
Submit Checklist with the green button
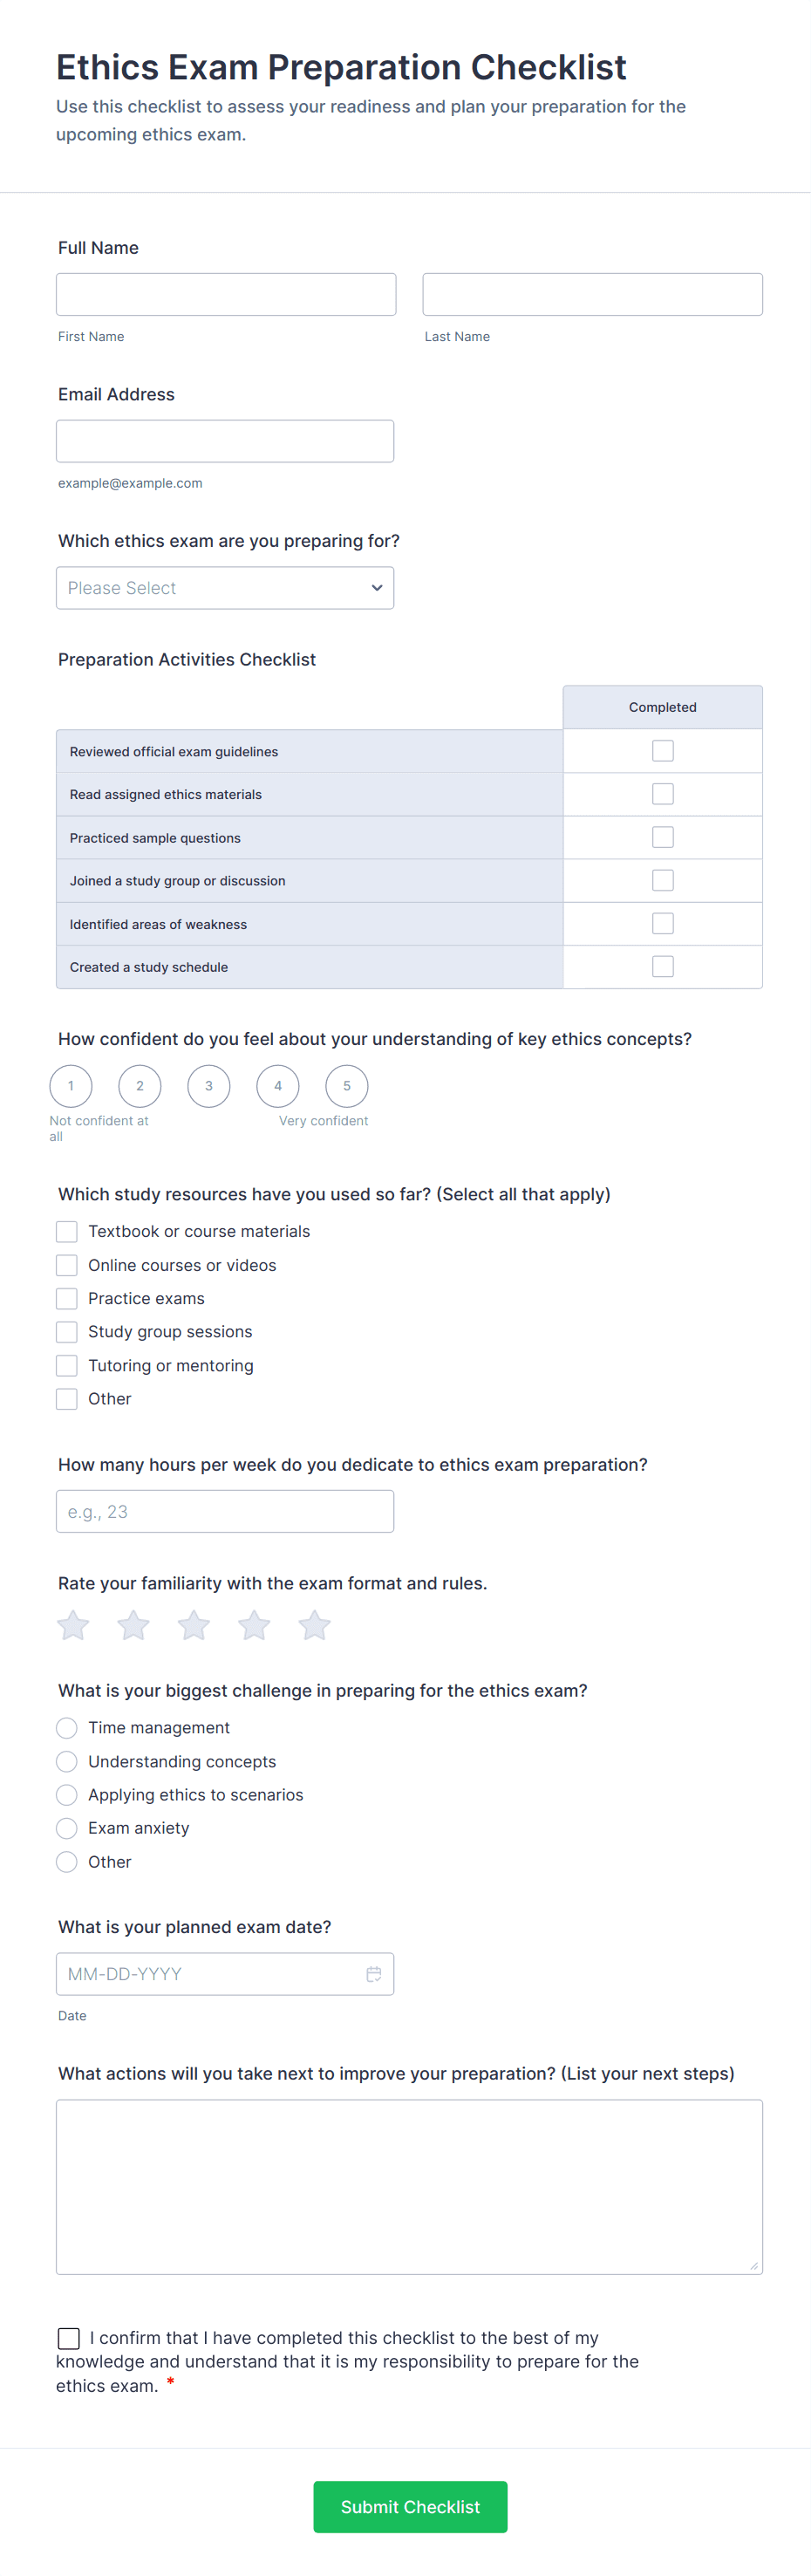[x=410, y=2507]
